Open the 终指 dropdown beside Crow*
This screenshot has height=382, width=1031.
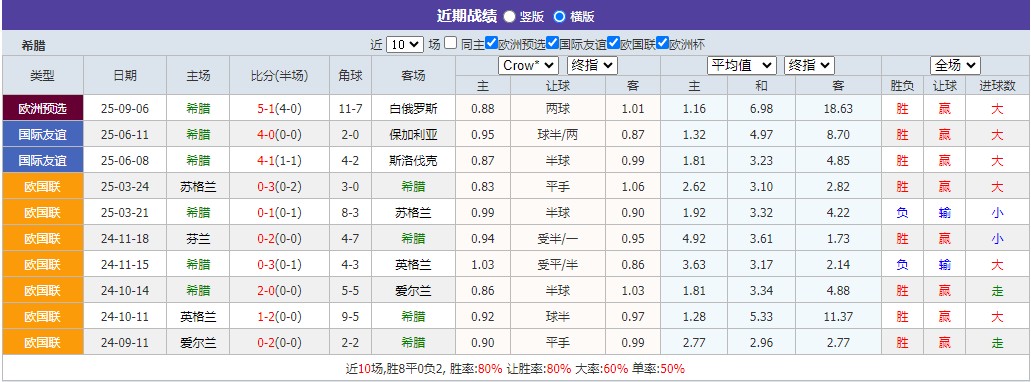pos(592,65)
